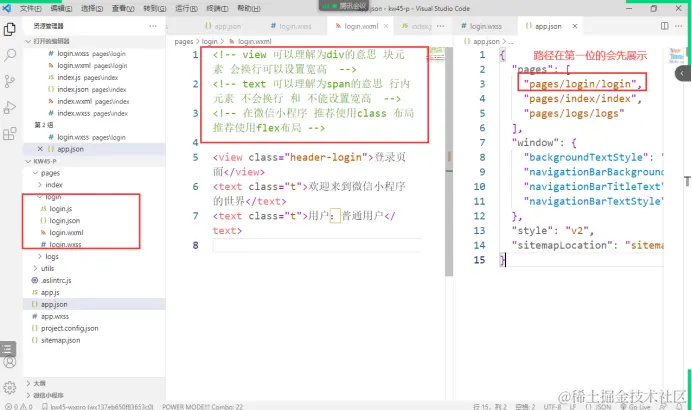Switch to left-group login.wxss tab
692x410 pixels.
point(291,26)
